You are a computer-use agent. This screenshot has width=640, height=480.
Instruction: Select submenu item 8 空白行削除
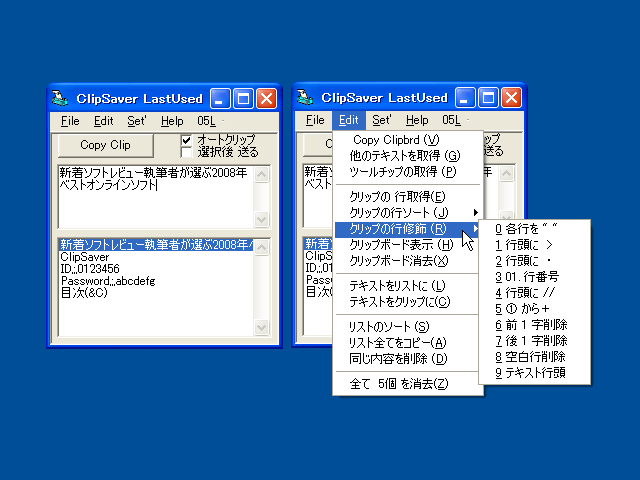534,357
